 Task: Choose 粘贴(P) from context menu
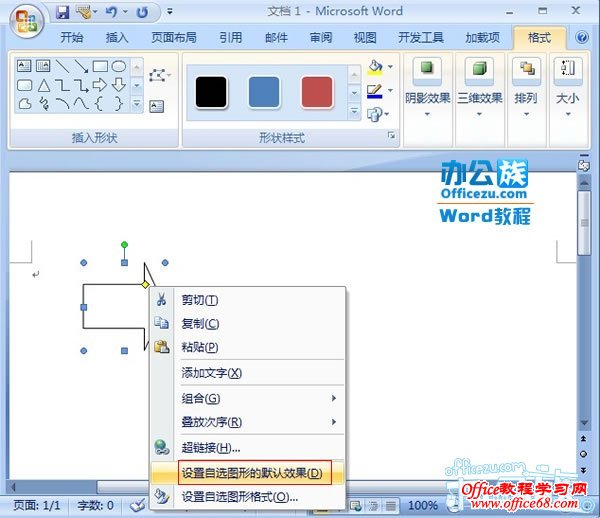click(x=248, y=347)
